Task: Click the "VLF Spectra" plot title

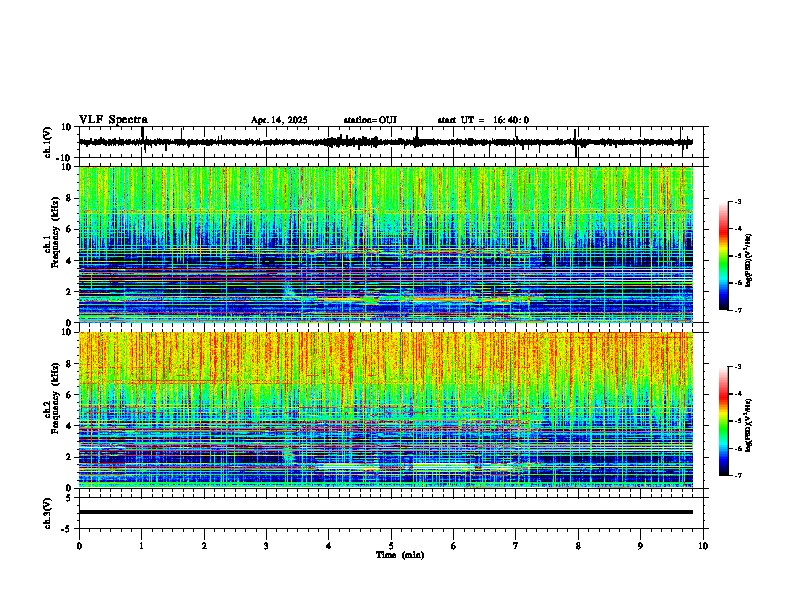Action: pyautogui.click(x=113, y=120)
